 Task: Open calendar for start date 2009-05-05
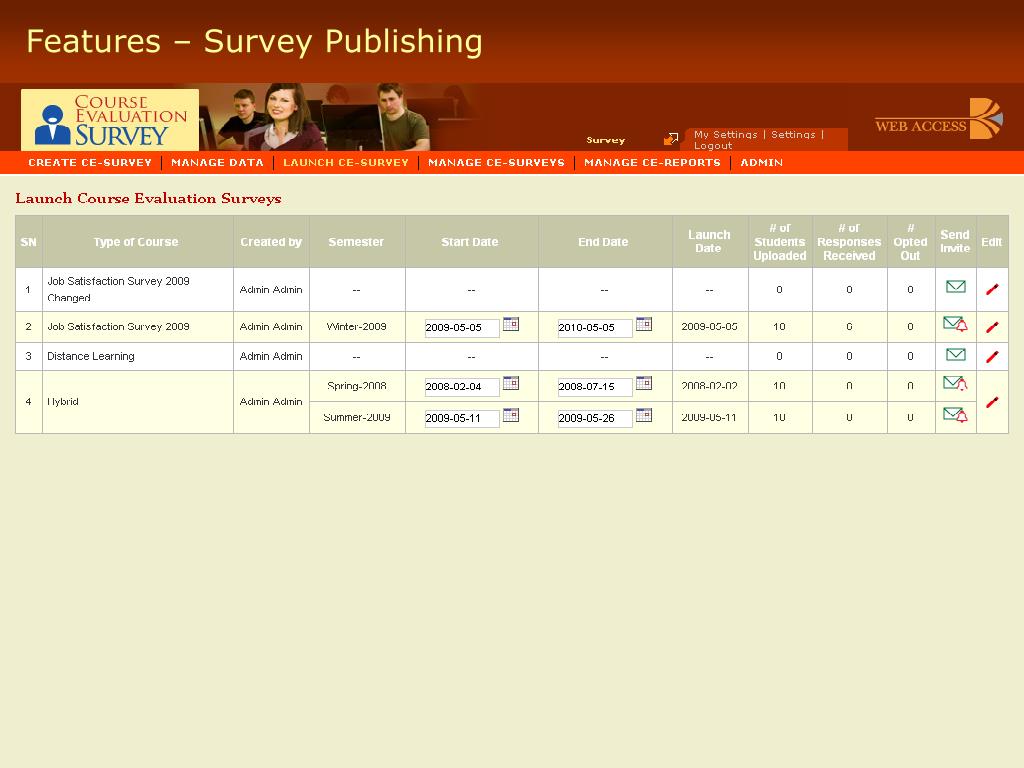(x=511, y=324)
